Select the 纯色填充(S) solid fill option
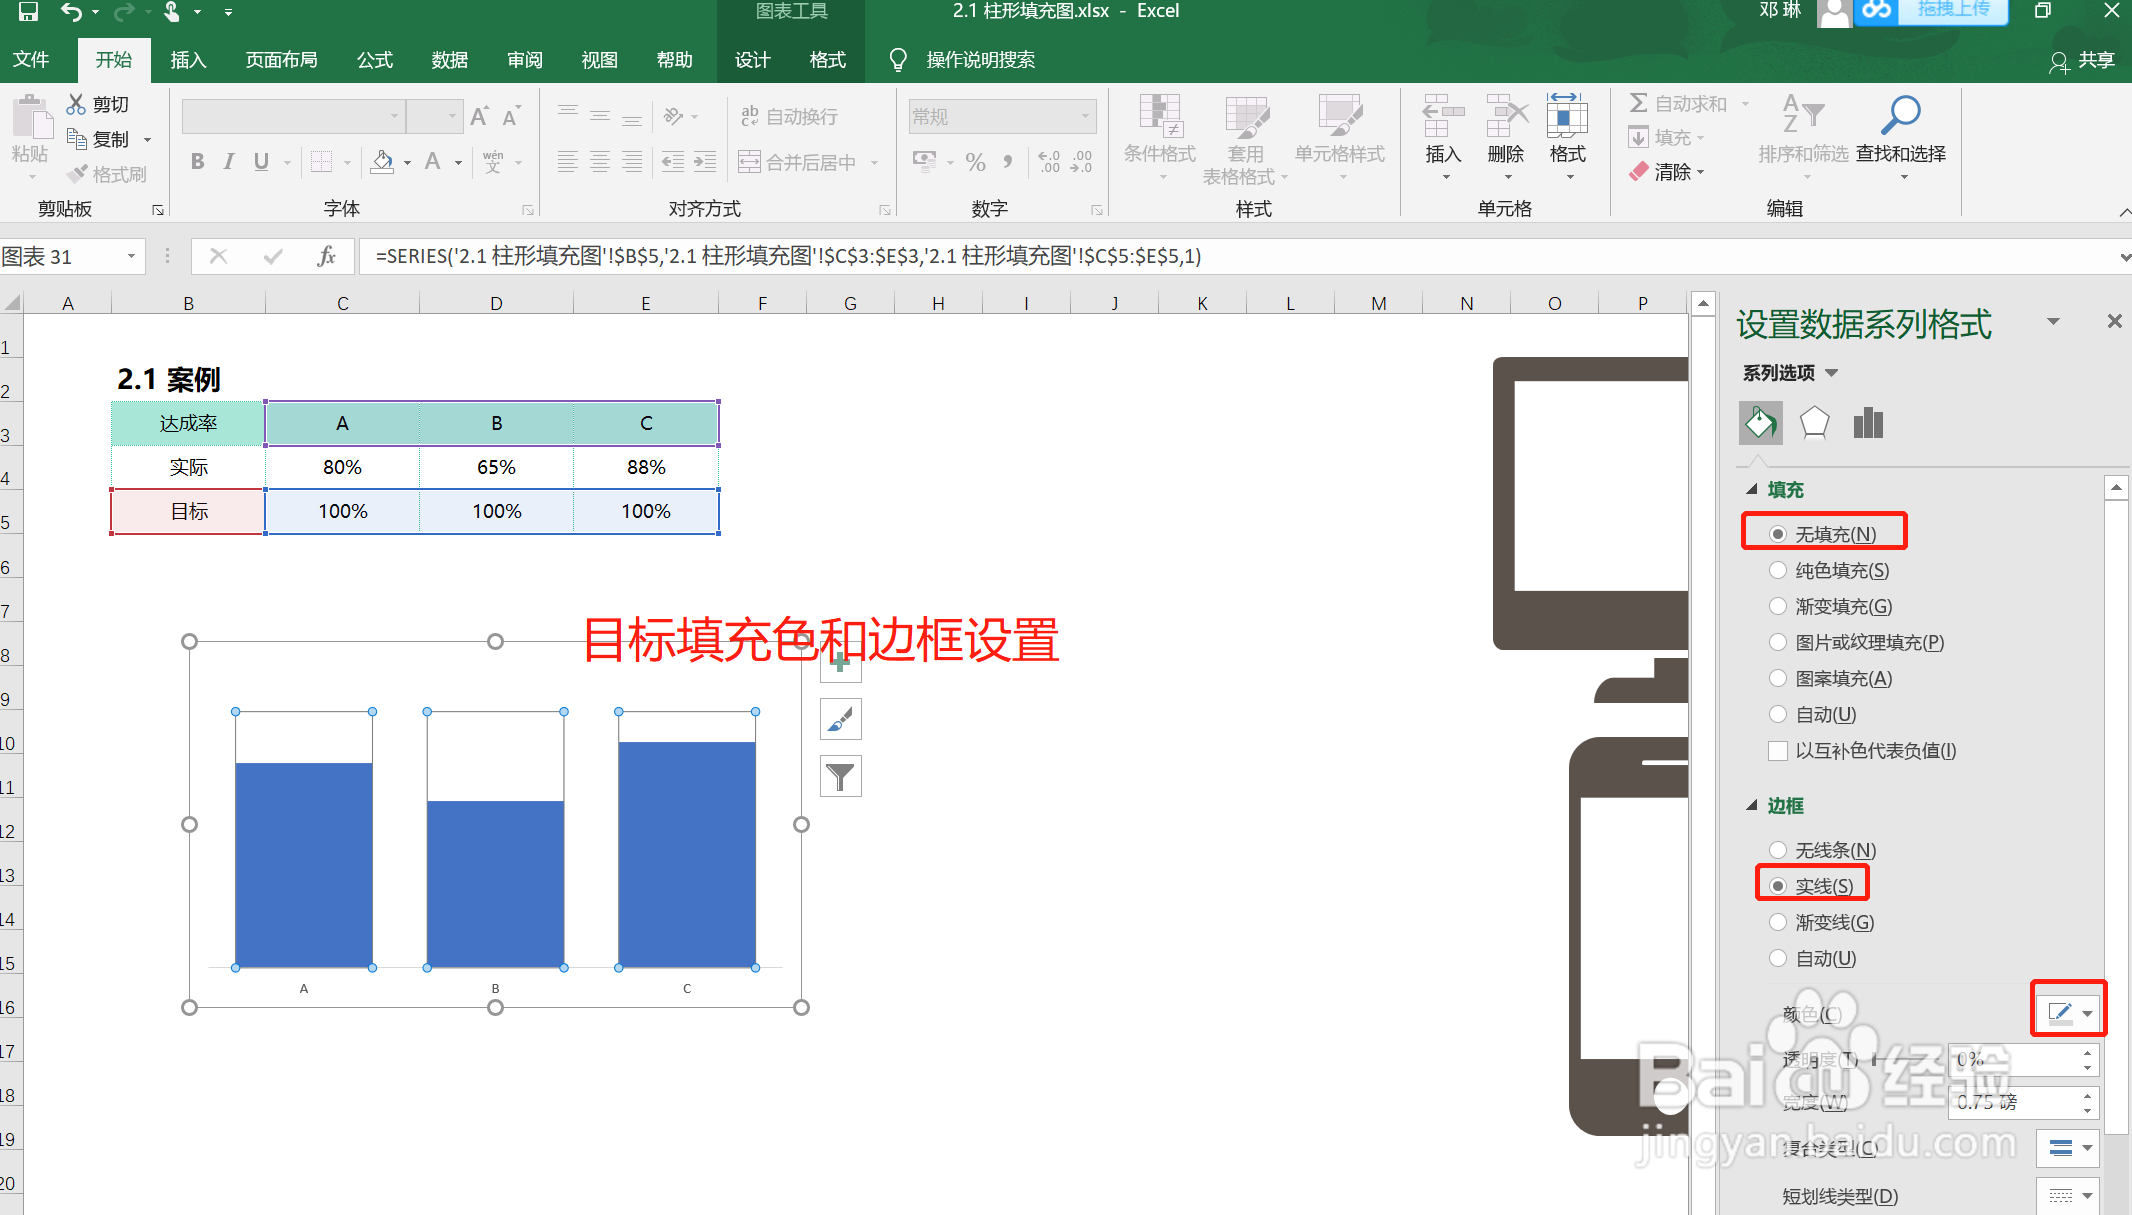Image resolution: width=2132 pixels, height=1215 pixels. [1778, 570]
